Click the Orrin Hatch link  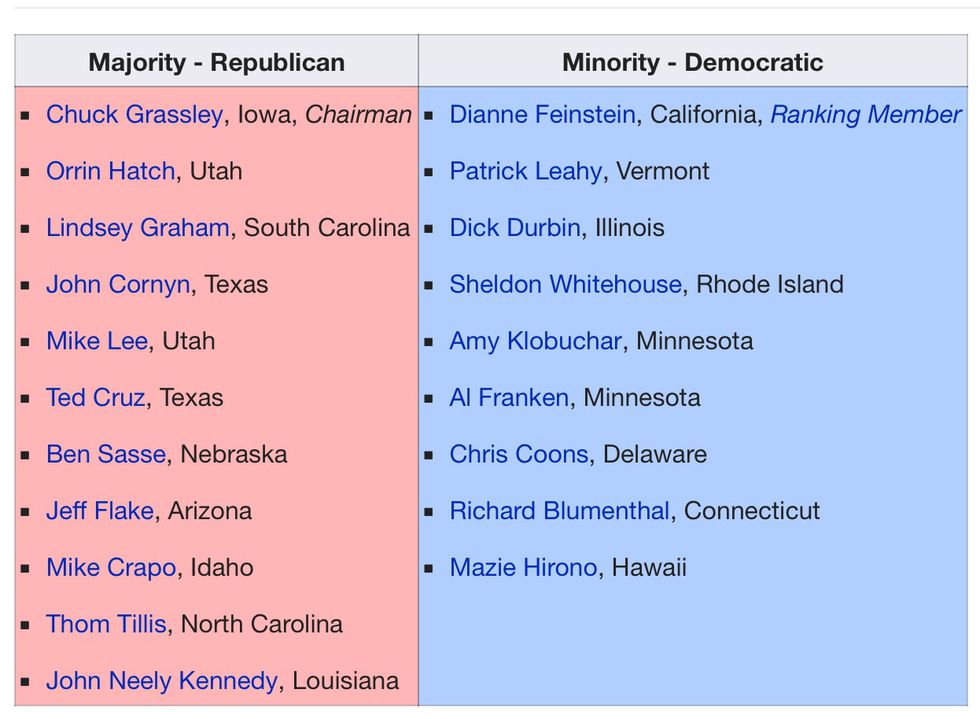pos(110,171)
